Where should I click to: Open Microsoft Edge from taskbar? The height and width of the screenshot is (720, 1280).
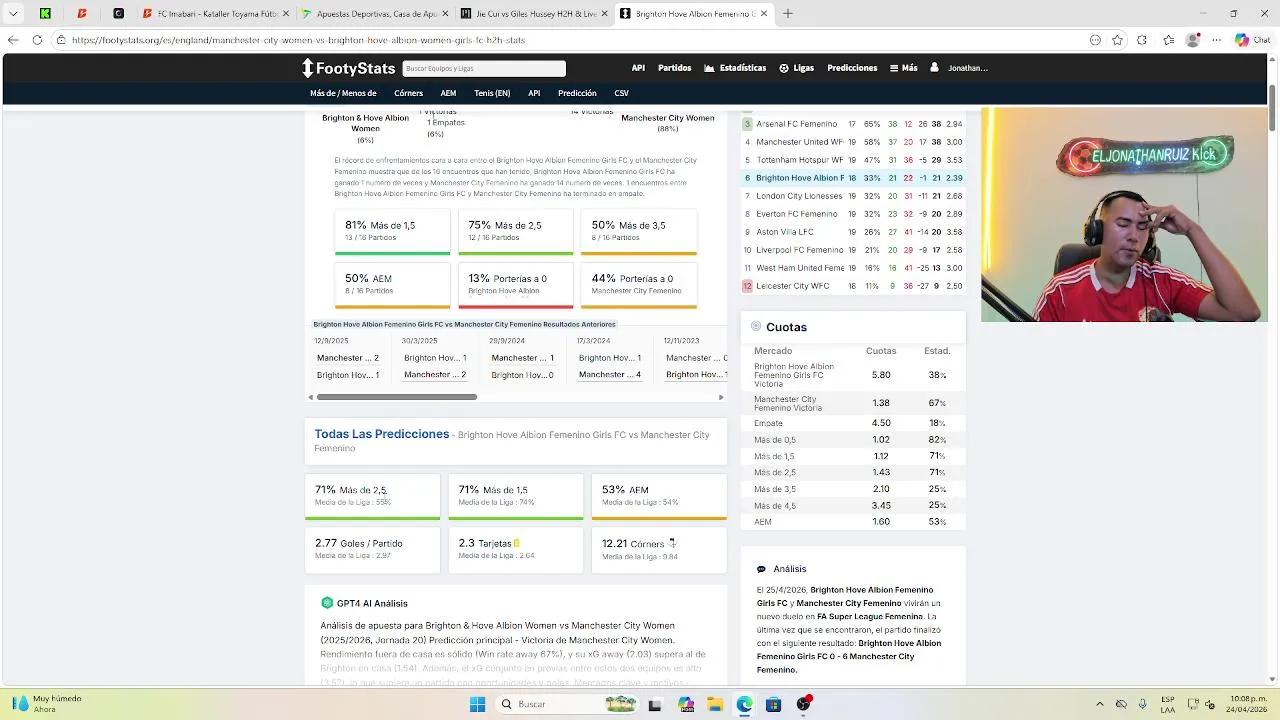point(744,704)
